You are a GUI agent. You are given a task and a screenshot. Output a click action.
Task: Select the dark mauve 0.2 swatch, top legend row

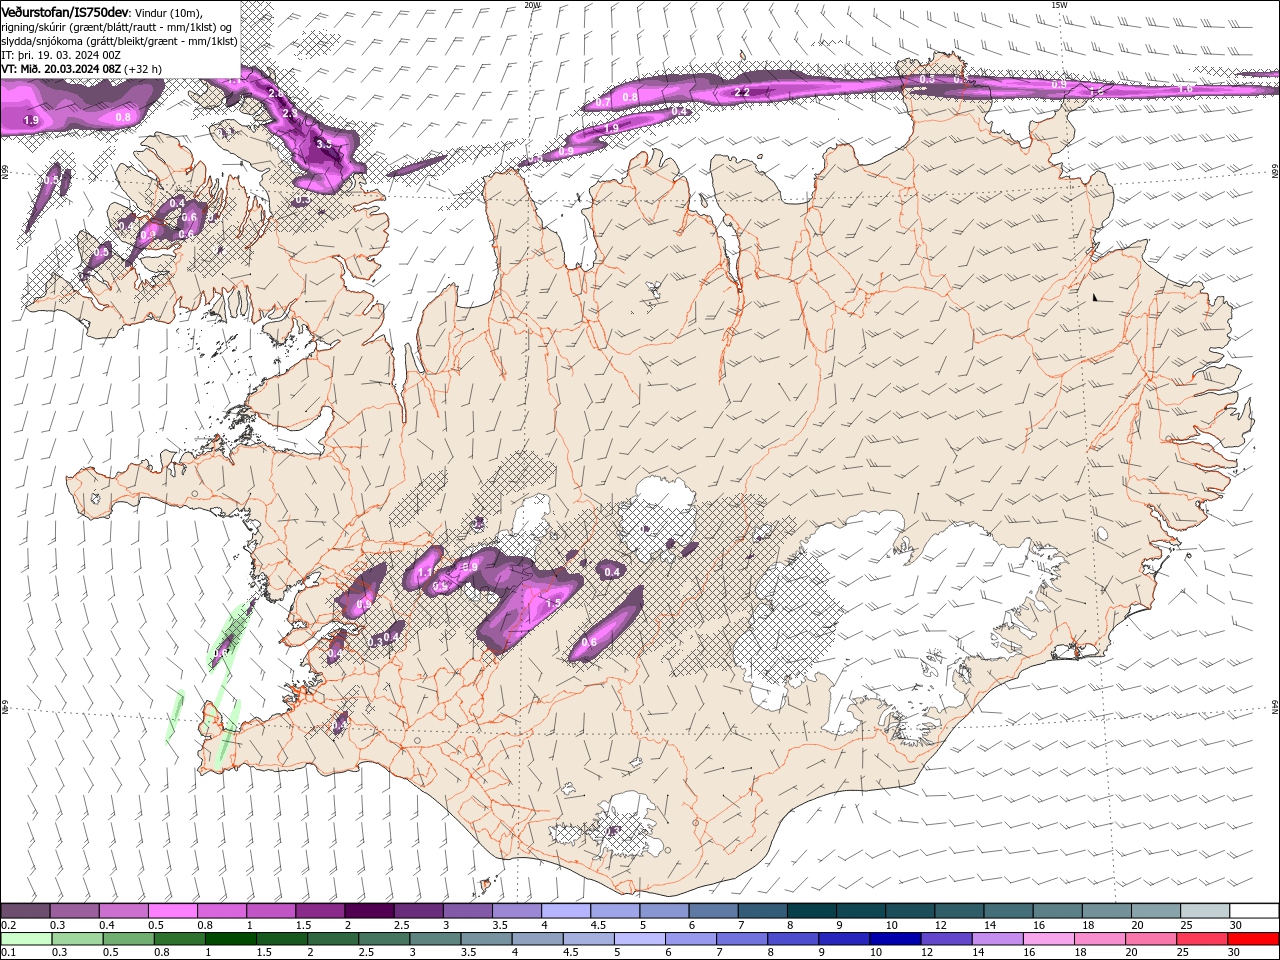coord(26,911)
